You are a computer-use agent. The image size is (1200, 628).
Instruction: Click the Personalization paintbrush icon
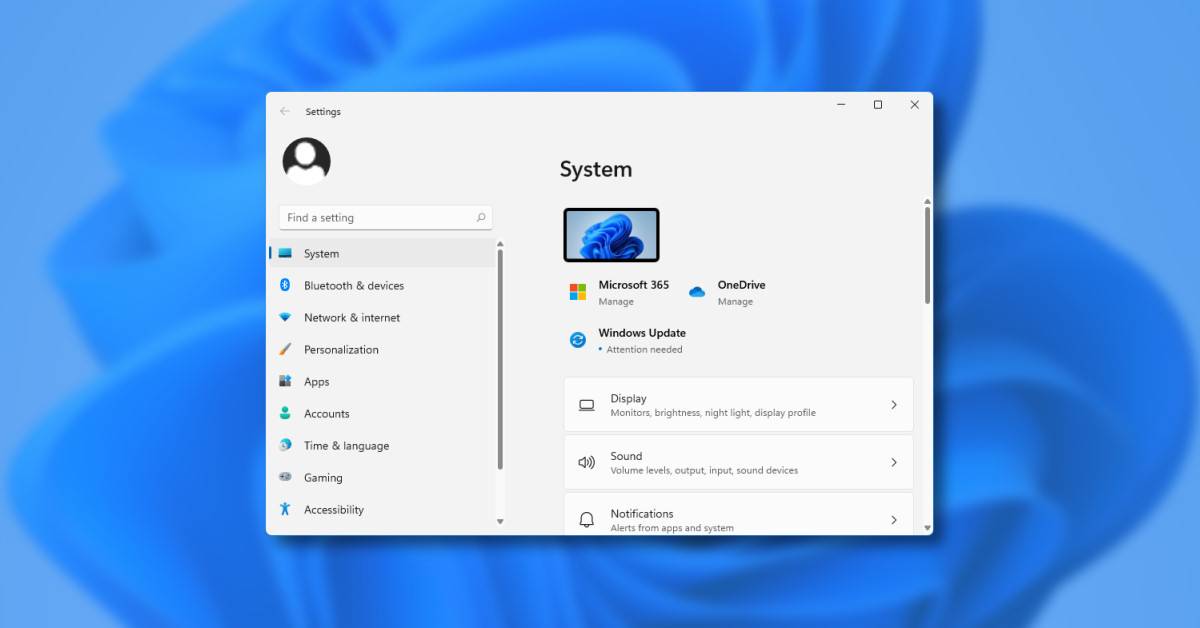(x=285, y=349)
